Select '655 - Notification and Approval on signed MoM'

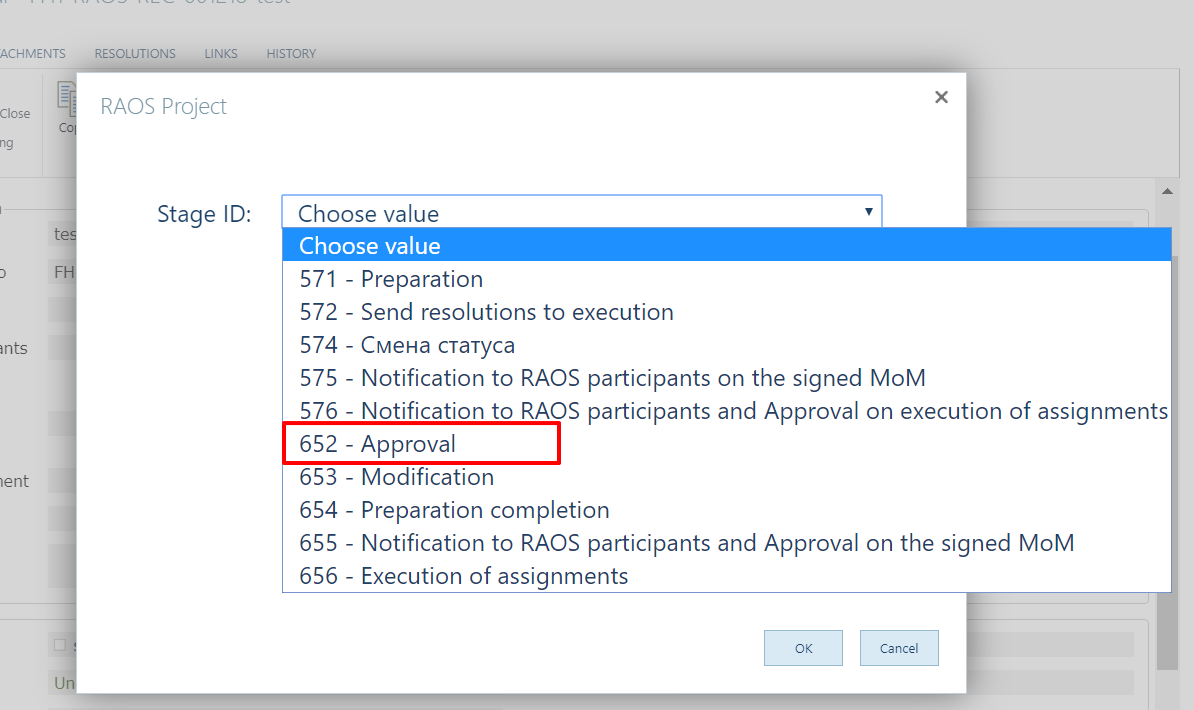pos(726,542)
